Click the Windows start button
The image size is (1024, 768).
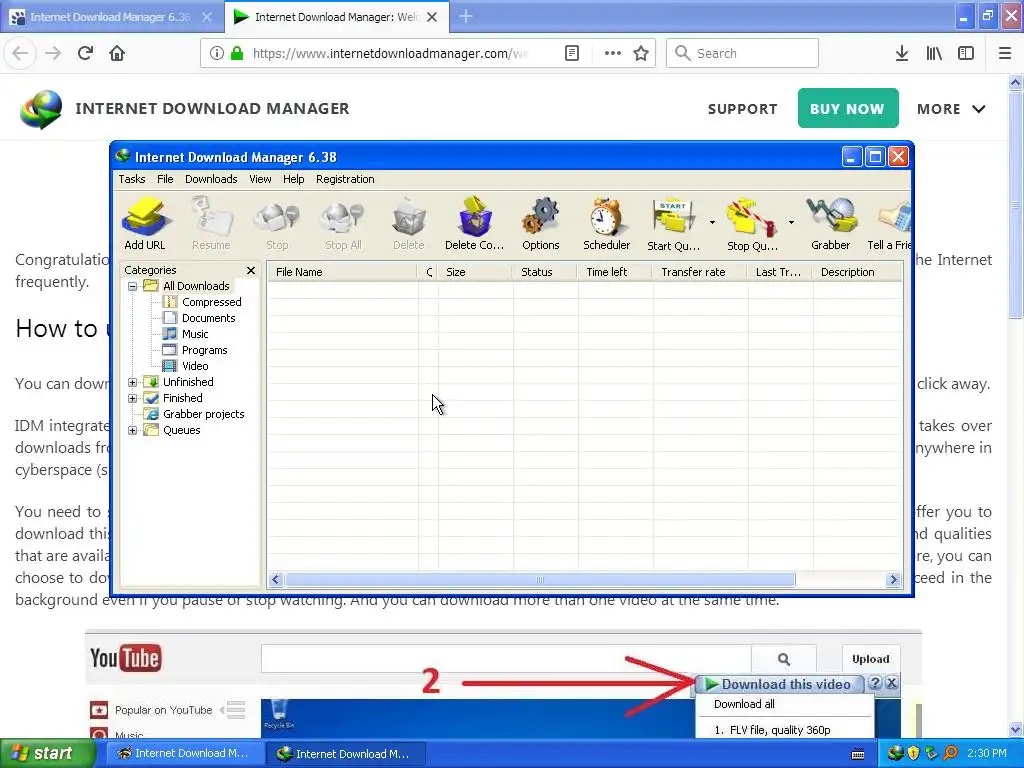pos(46,754)
